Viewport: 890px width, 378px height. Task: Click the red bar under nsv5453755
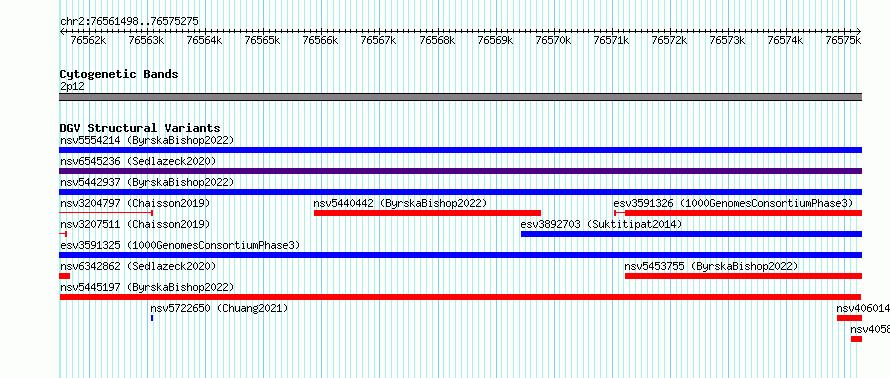coord(744,276)
